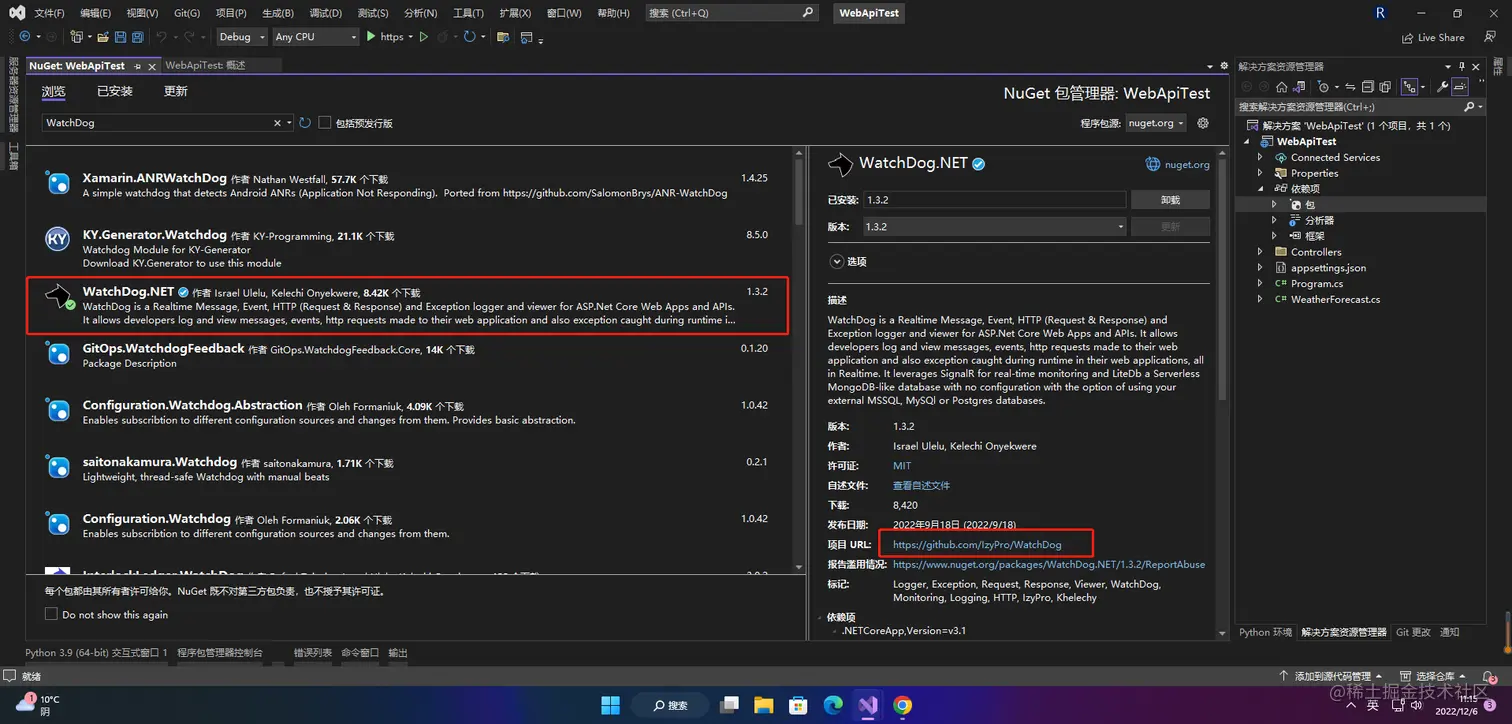1512x724 pixels.
Task: Switch to the Updates (更新) tab
Action: tap(176, 91)
